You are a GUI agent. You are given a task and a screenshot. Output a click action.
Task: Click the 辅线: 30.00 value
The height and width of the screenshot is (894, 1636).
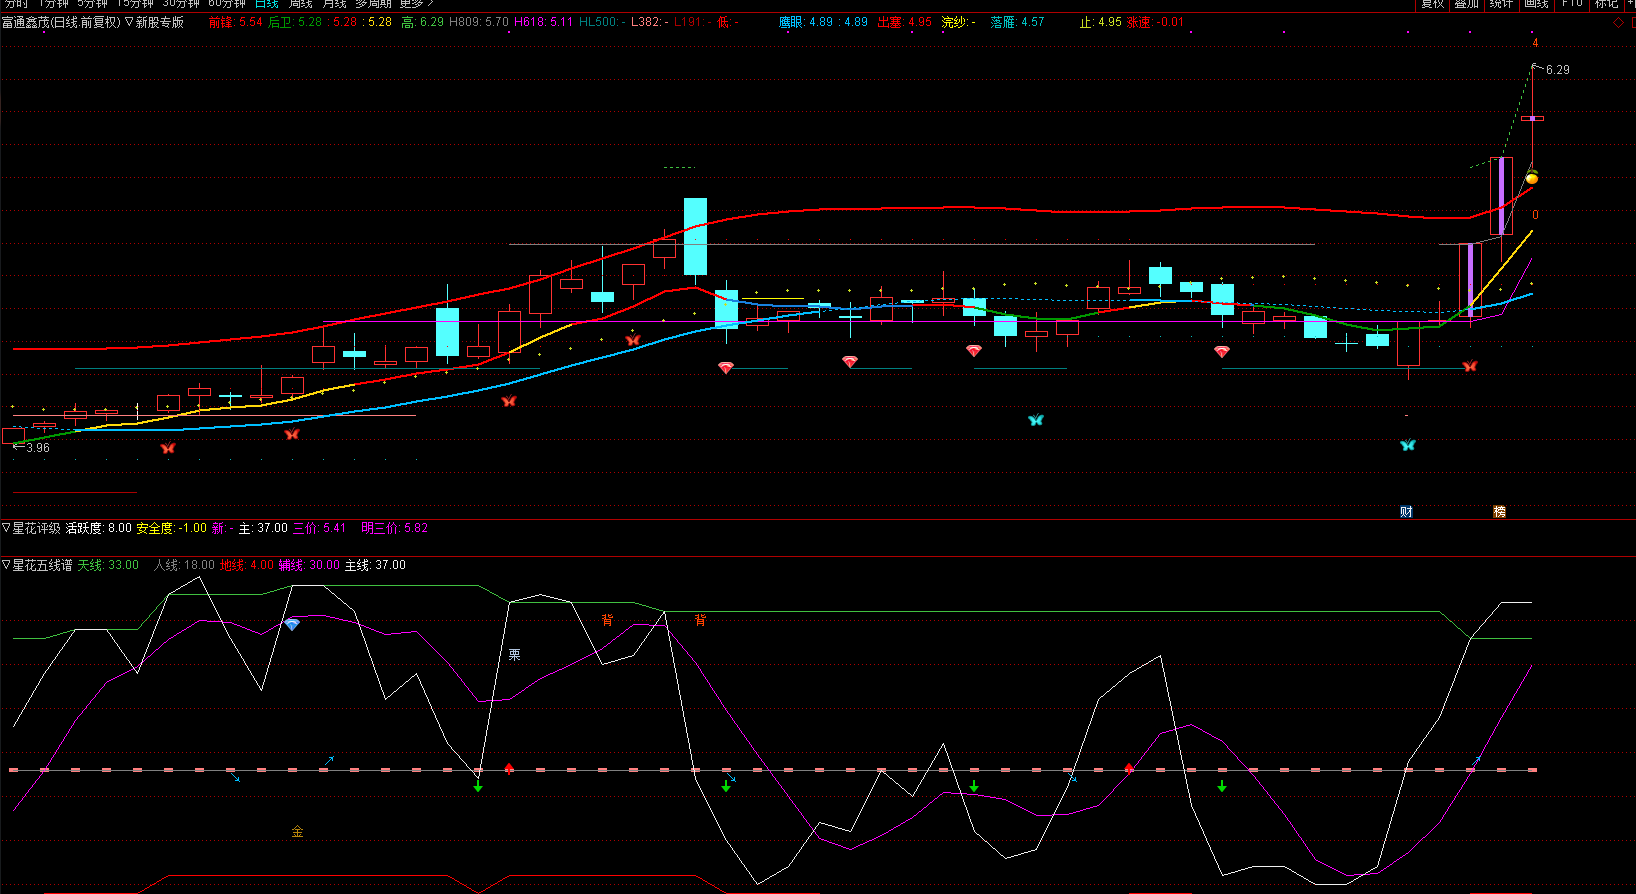(309, 565)
